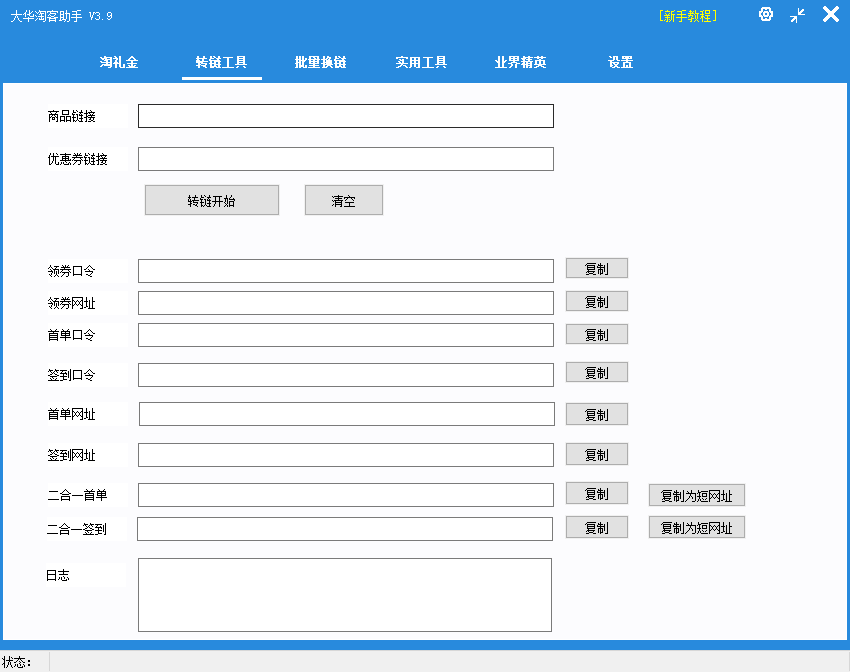Copy 二合一首单 as short URL

(697, 495)
